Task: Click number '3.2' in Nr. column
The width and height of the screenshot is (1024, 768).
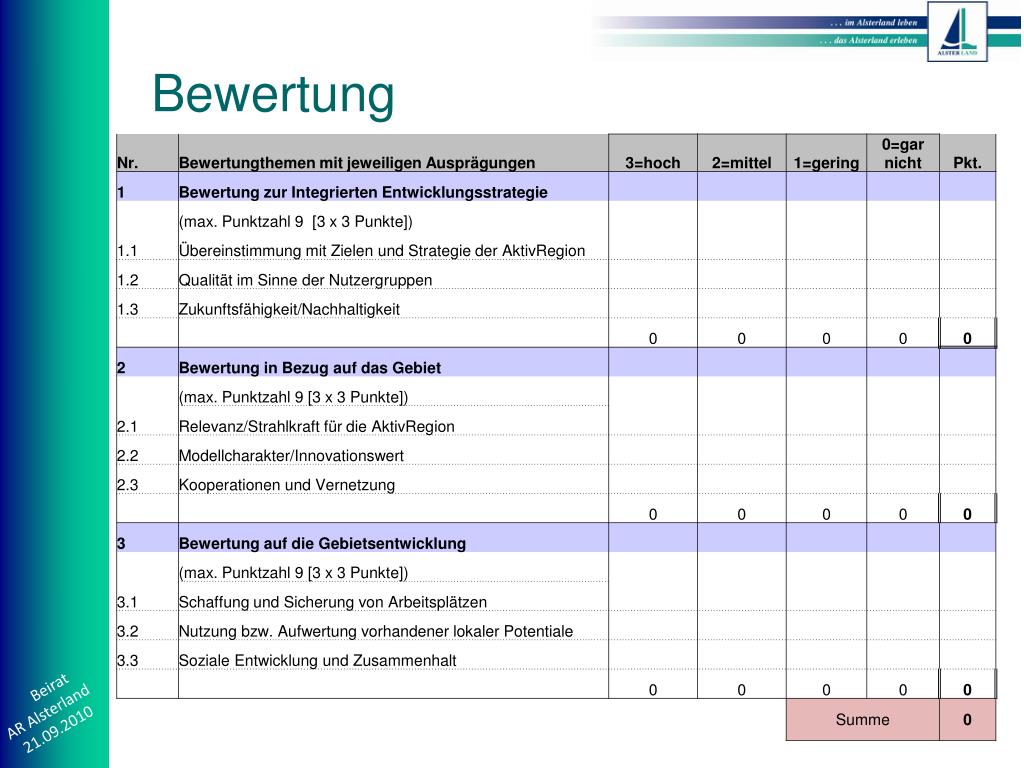Action: tap(127, 632)
